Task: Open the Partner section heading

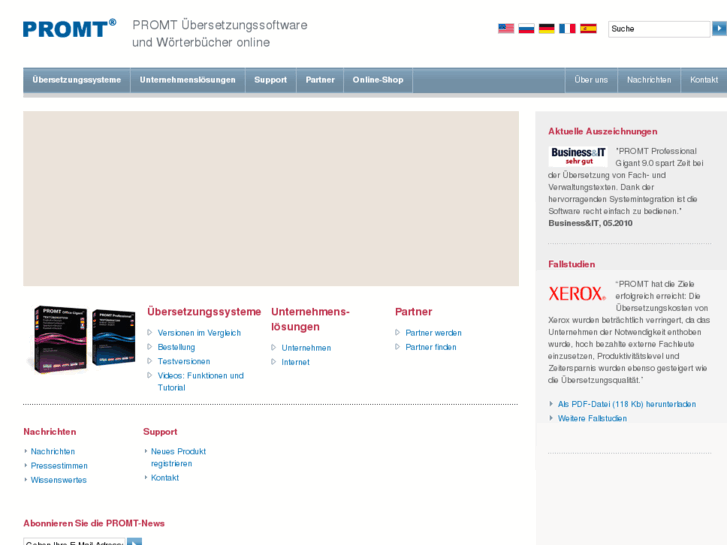Action: [413, 312]
